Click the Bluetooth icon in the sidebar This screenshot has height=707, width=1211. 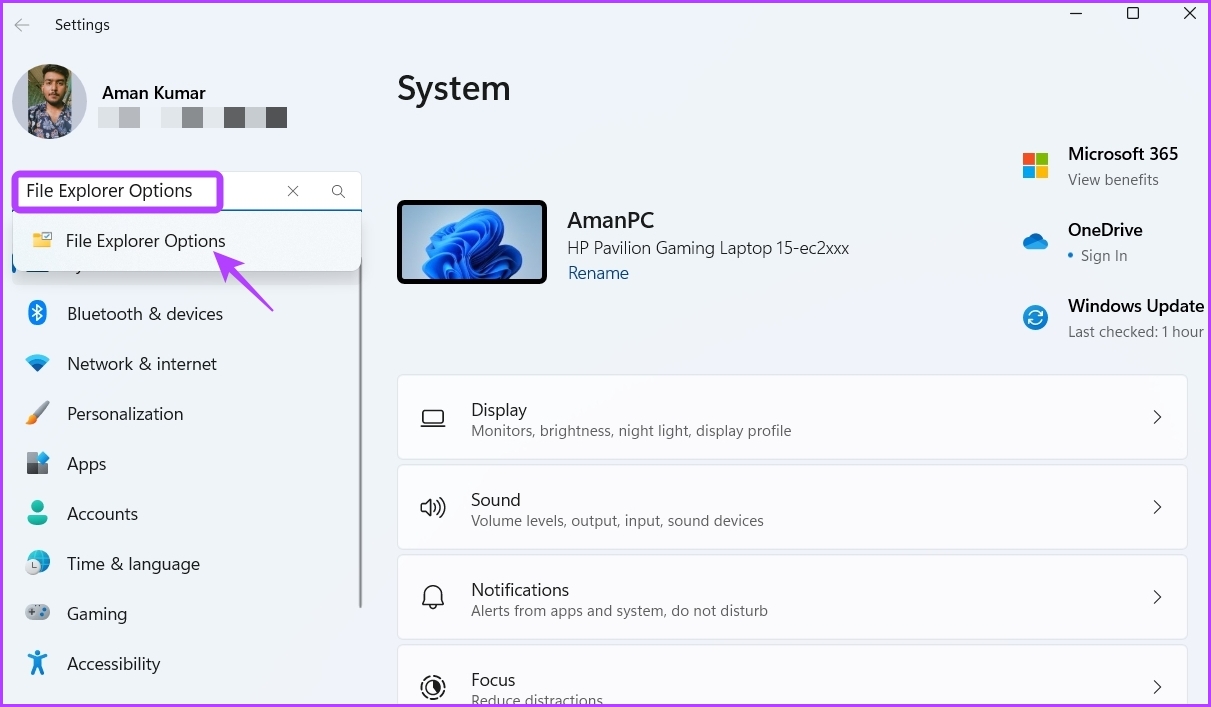click(38, 313)
